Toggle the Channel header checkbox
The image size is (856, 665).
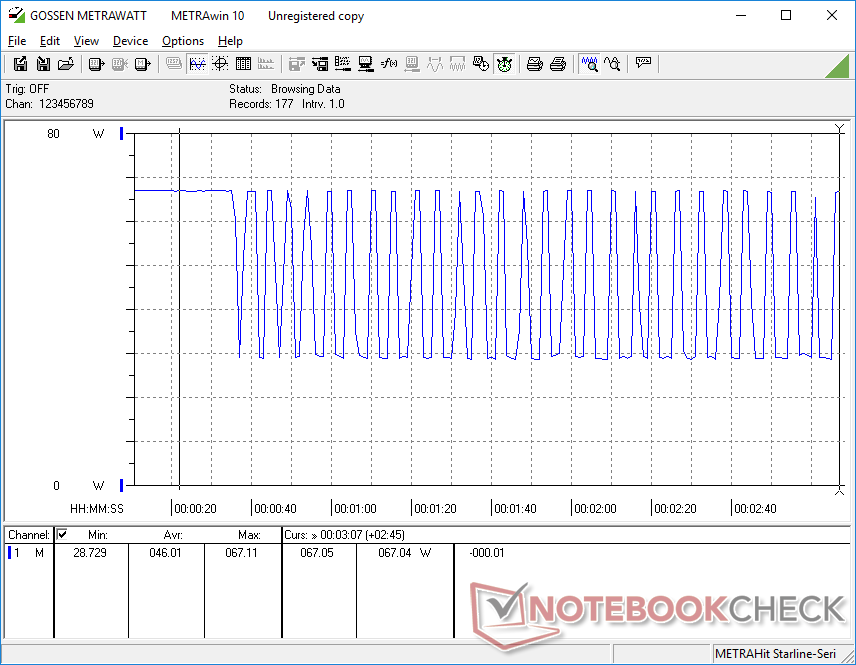click(62, 534)
